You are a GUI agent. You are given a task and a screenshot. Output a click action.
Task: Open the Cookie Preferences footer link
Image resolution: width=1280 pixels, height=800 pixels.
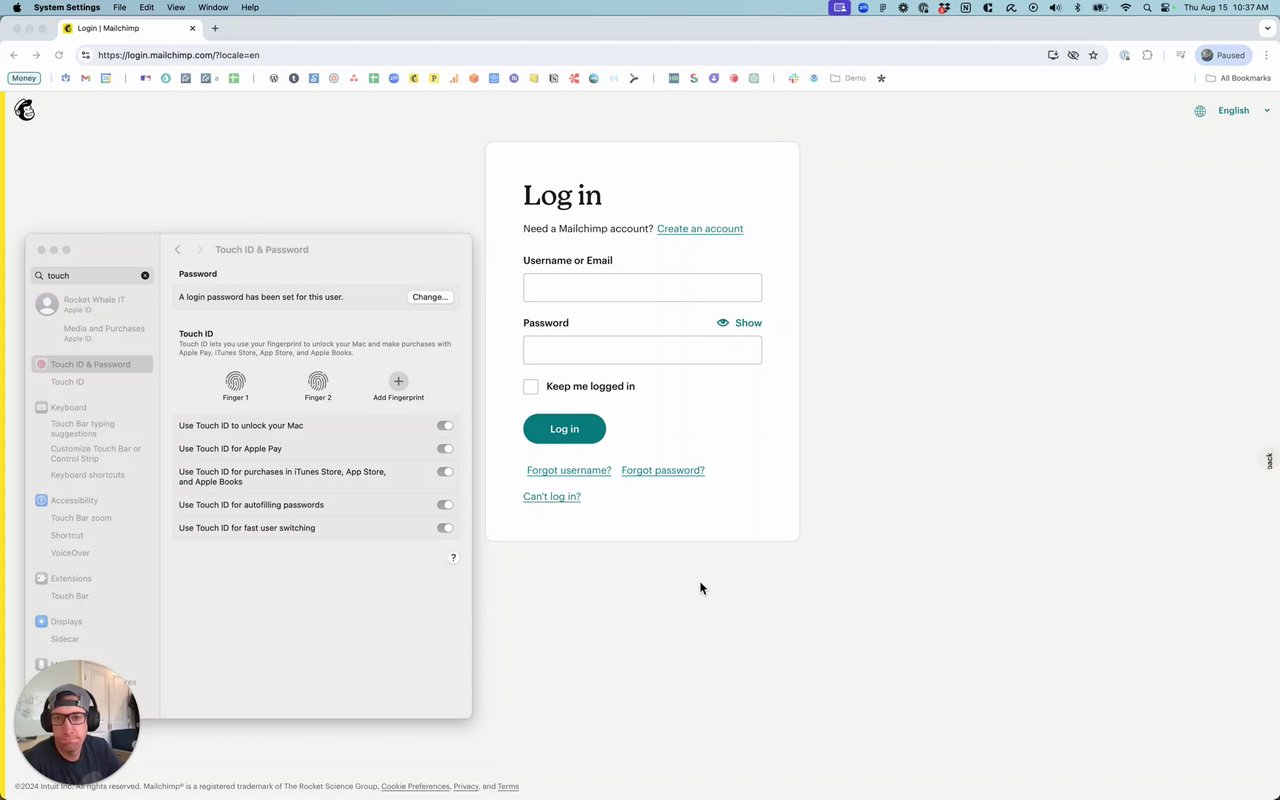pyautogui.click(x=415, y=786)
